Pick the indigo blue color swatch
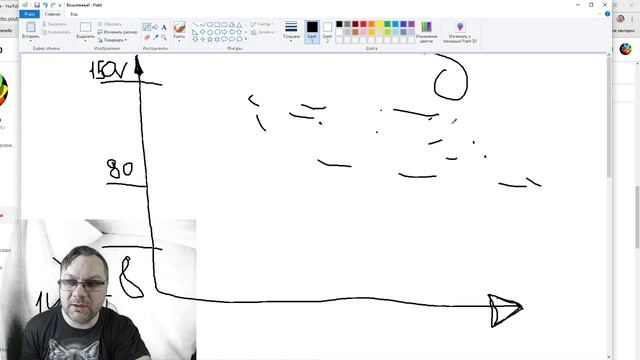640x360 pixels. pos(403,24)
